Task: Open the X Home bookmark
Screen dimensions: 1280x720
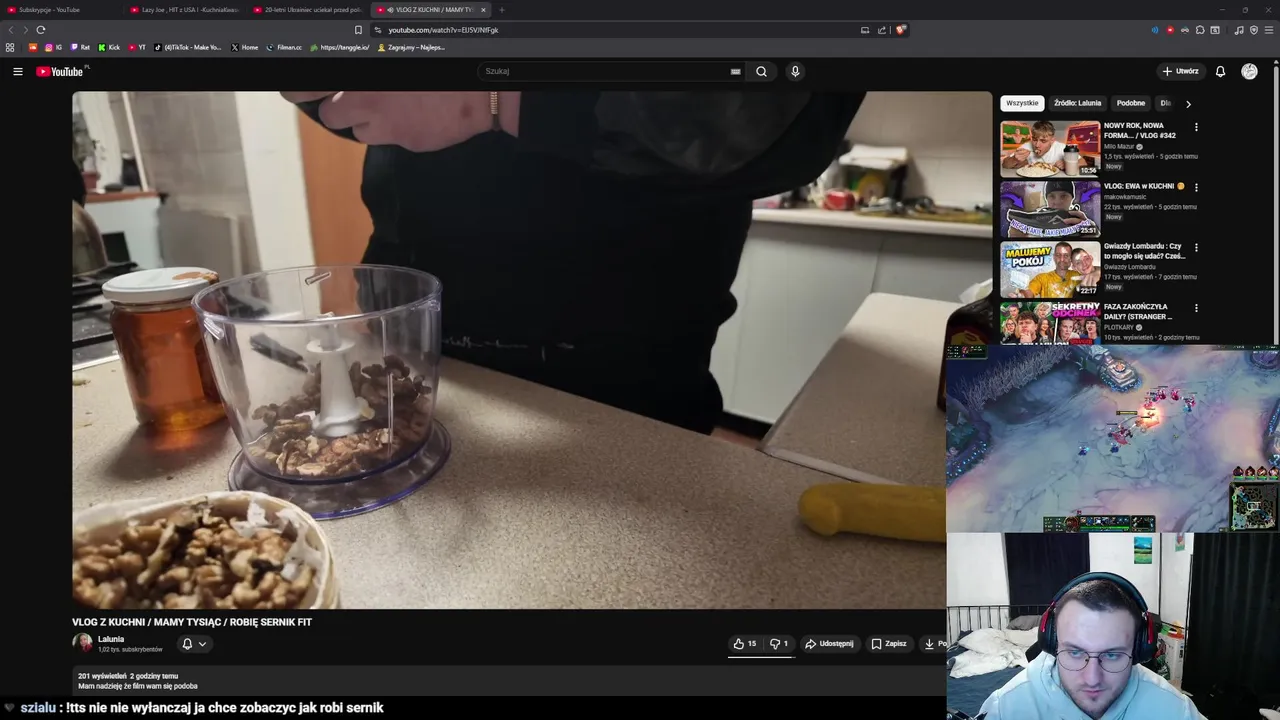Action: click(245, 47)
